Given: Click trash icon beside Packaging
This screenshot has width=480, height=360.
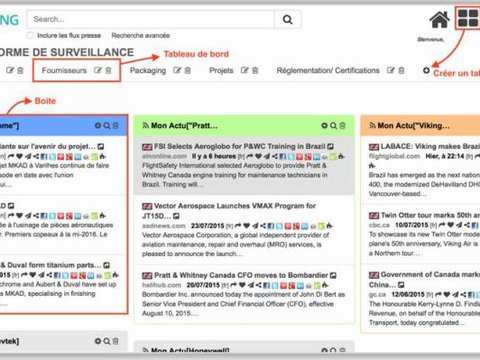Looking at the screenshot, I should [x=188, y=70].
